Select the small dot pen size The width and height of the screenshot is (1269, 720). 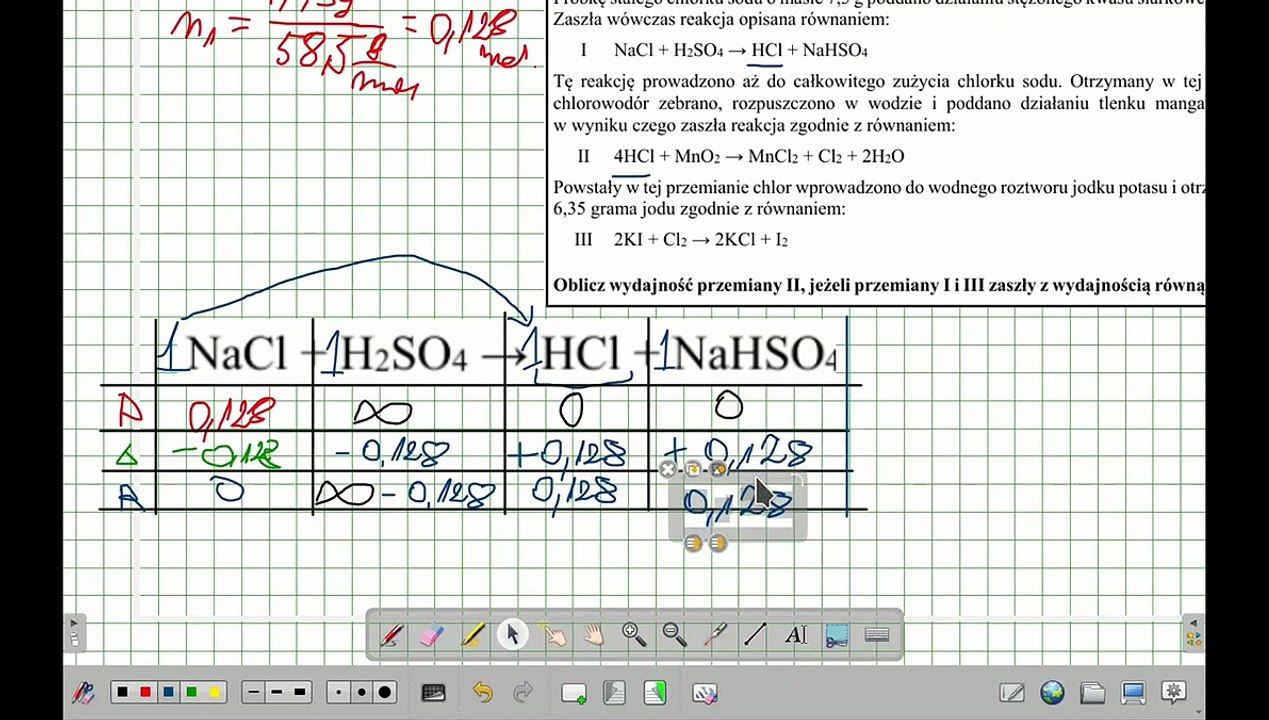pos(339,692)
